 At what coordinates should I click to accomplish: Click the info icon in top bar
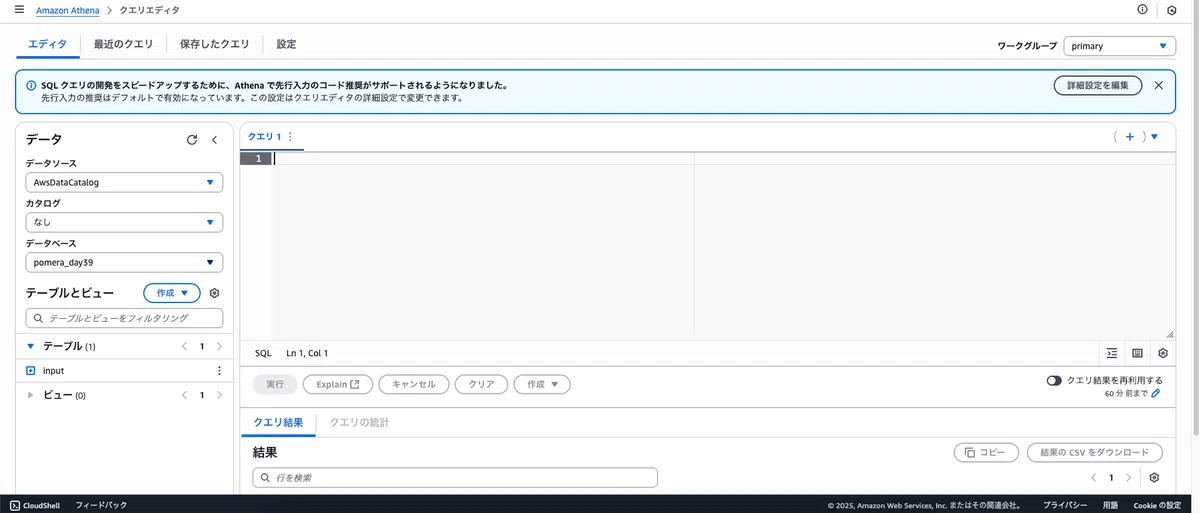[x=1142, y=9]
